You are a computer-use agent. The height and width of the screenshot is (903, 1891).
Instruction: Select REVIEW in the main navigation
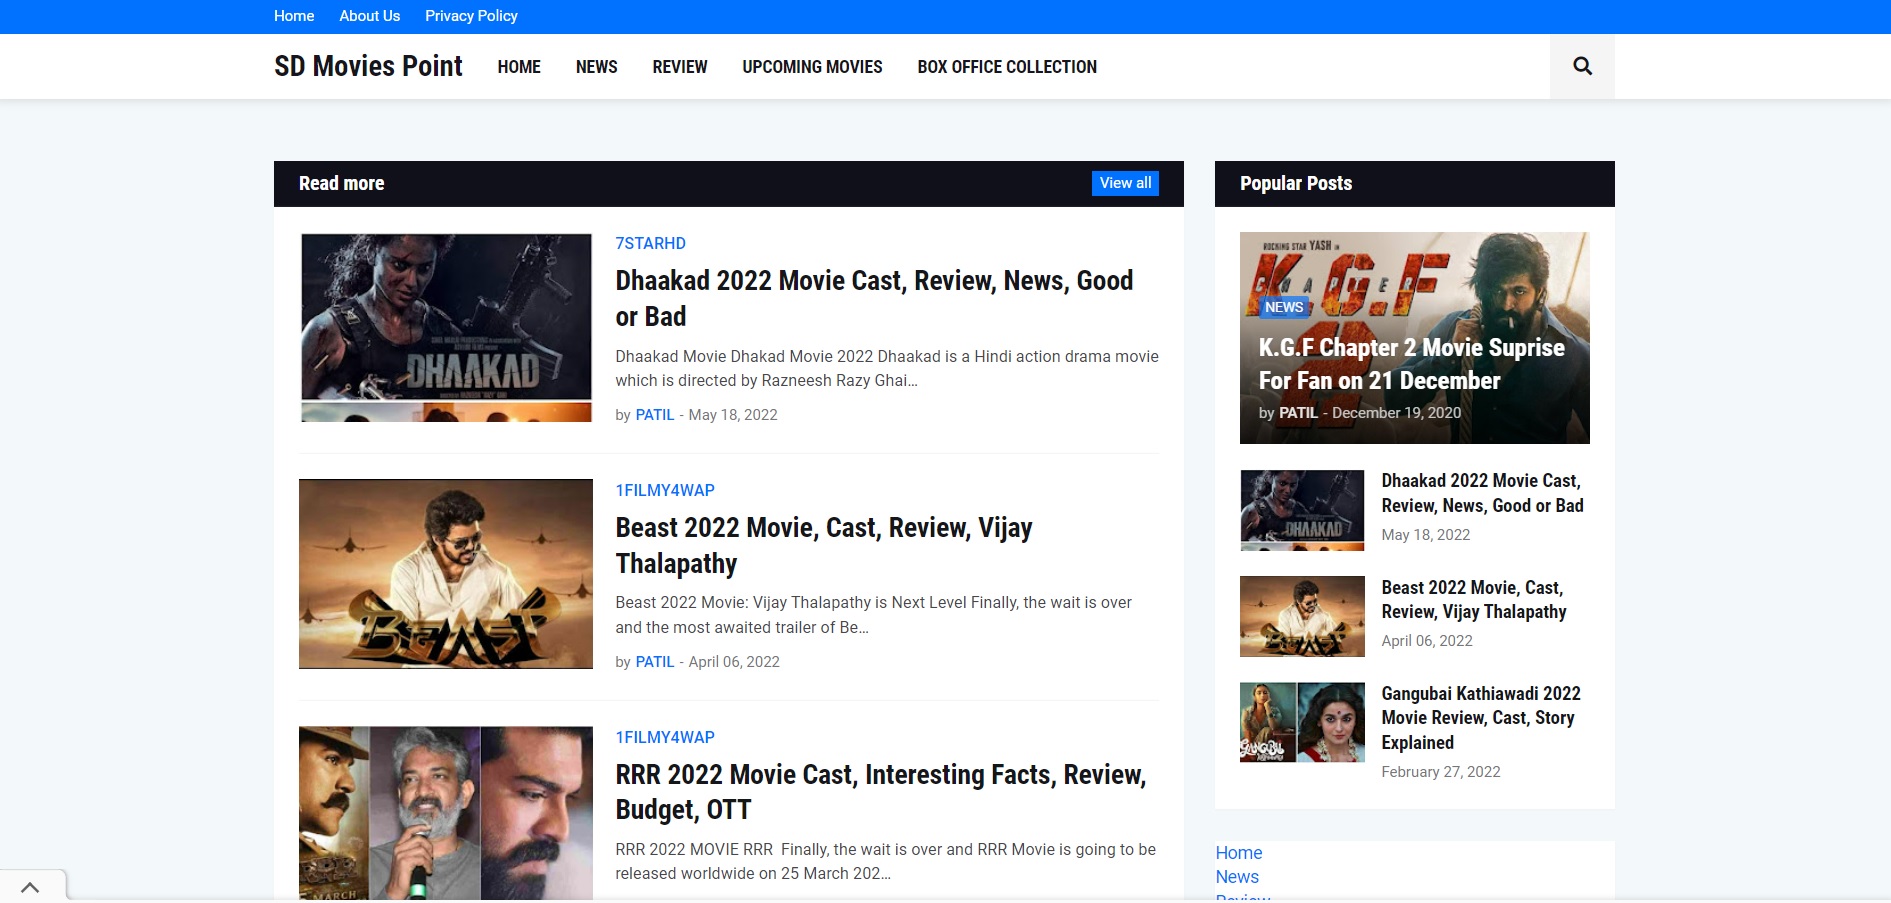[680, 67]
